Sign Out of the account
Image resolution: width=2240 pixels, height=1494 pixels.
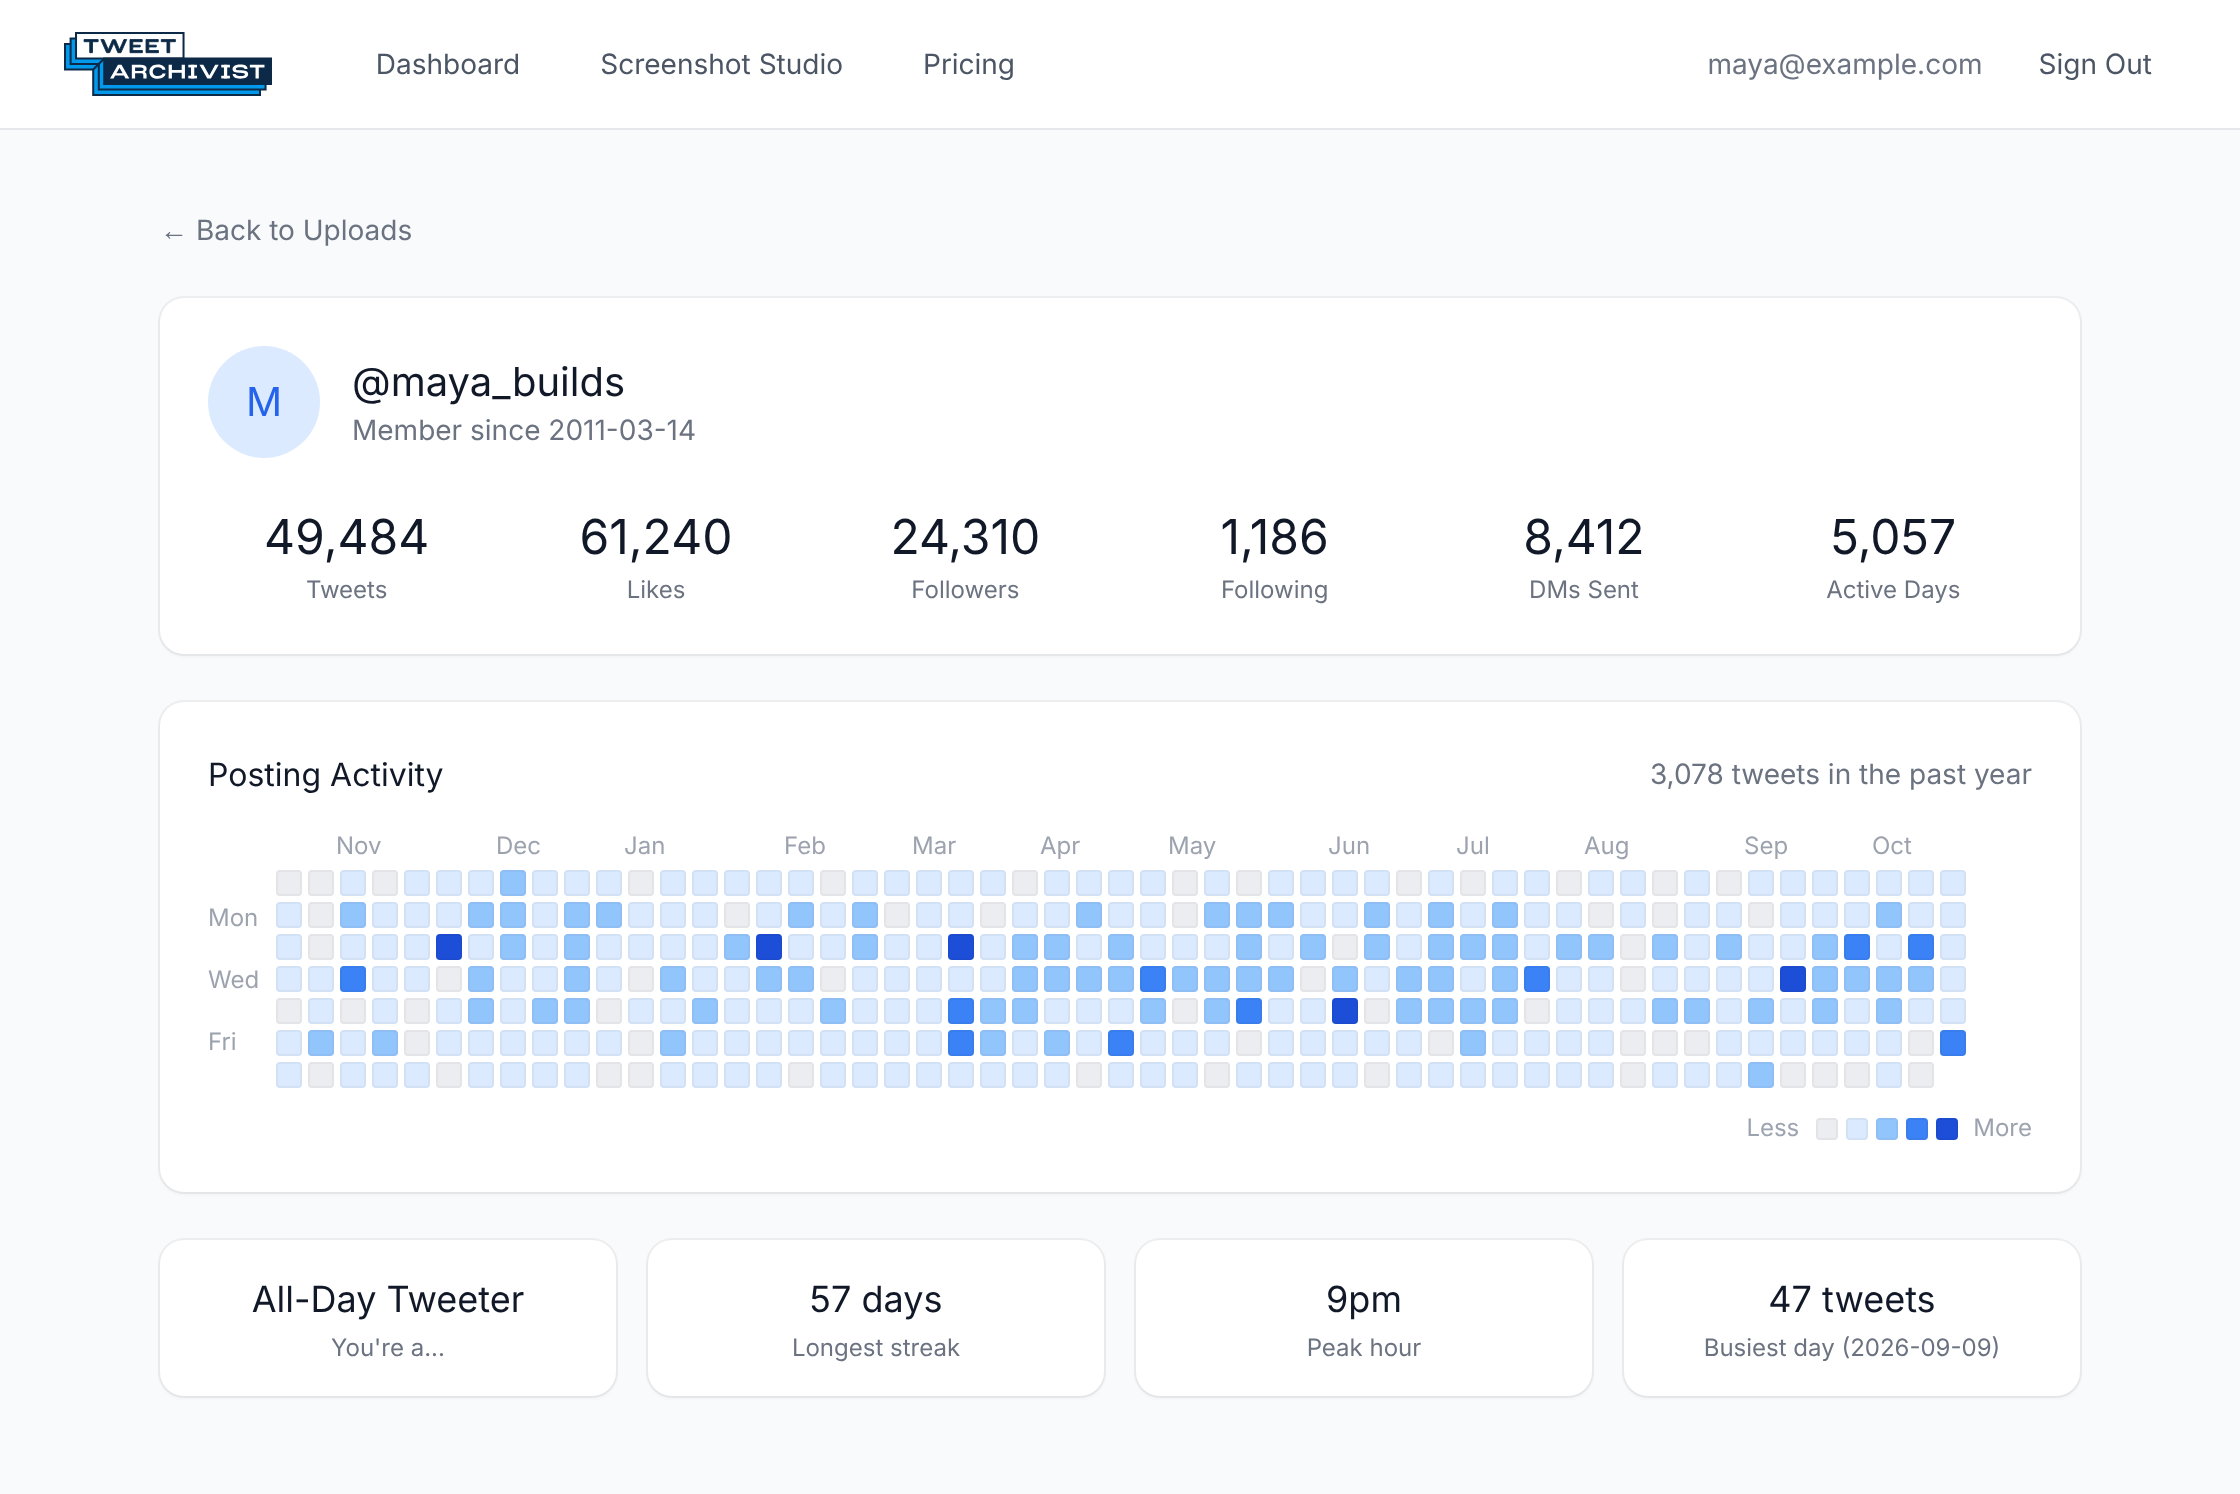2095,64
